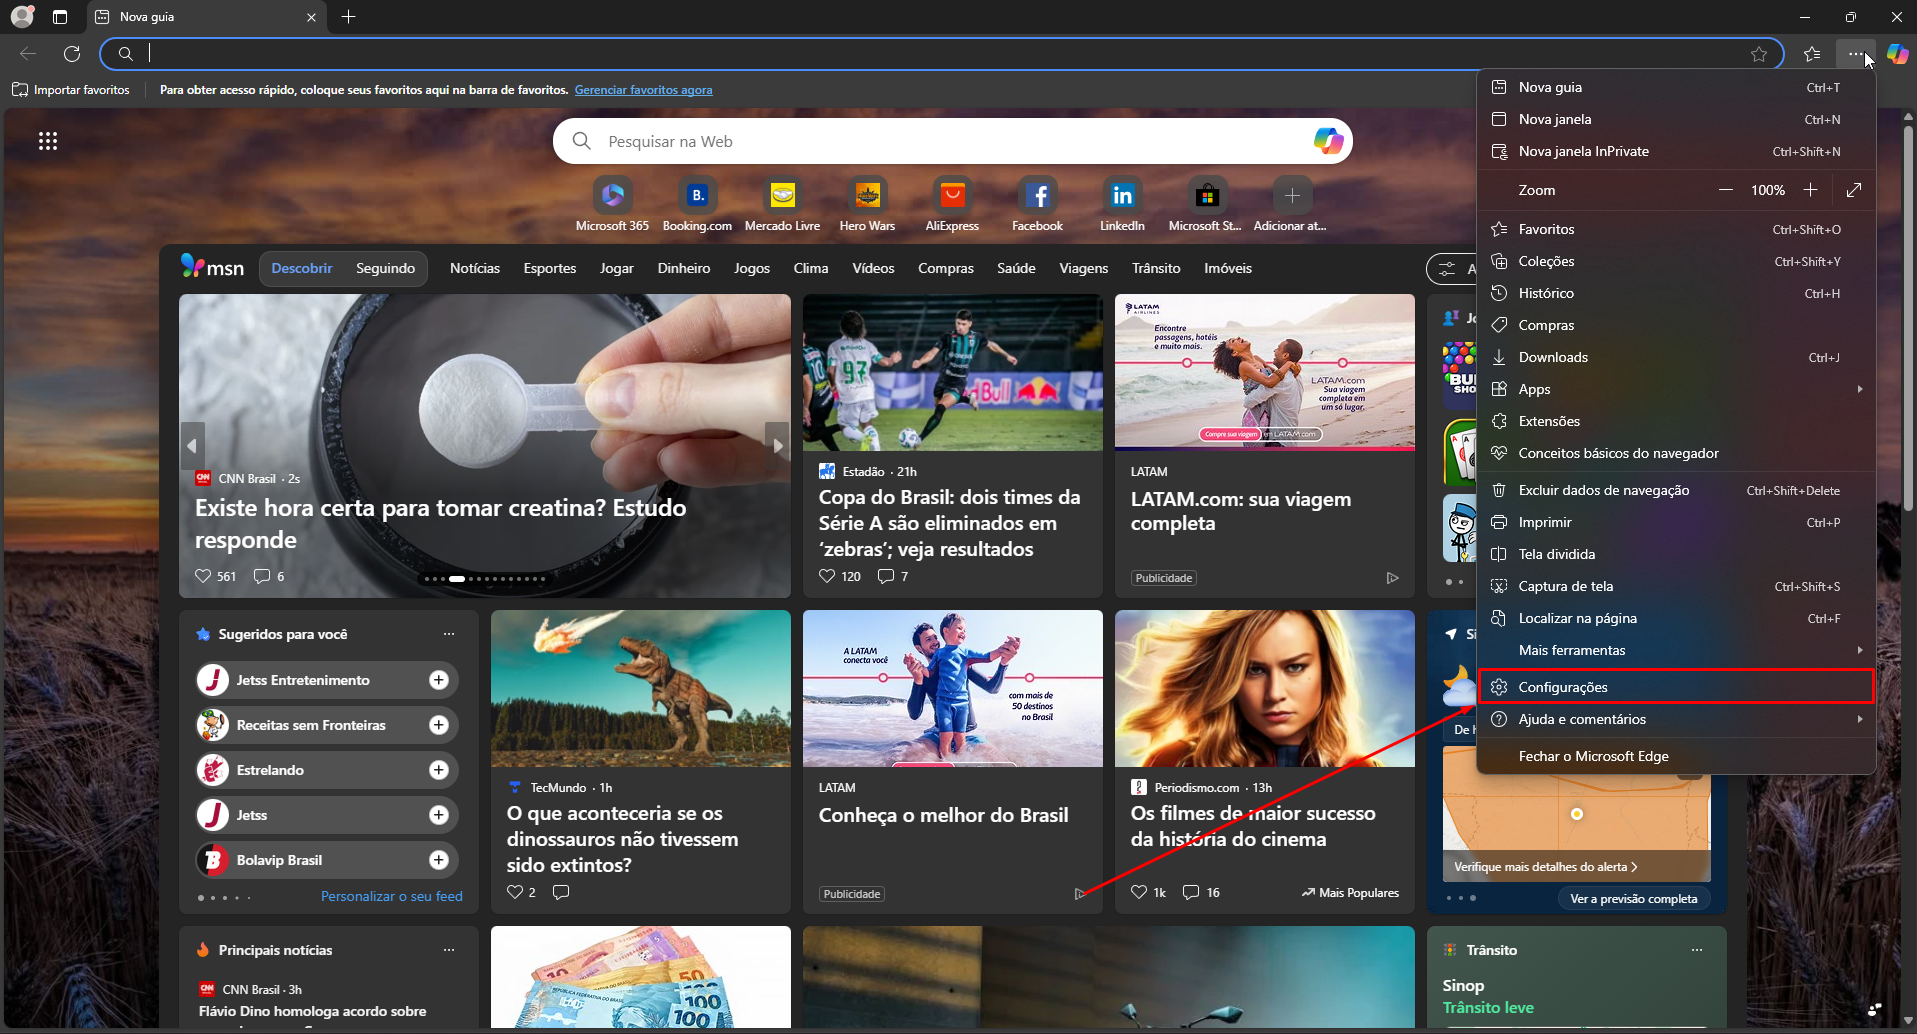Click the refresh page icon
This screenshot has height=1034, width=1917.
coord(72,54)
